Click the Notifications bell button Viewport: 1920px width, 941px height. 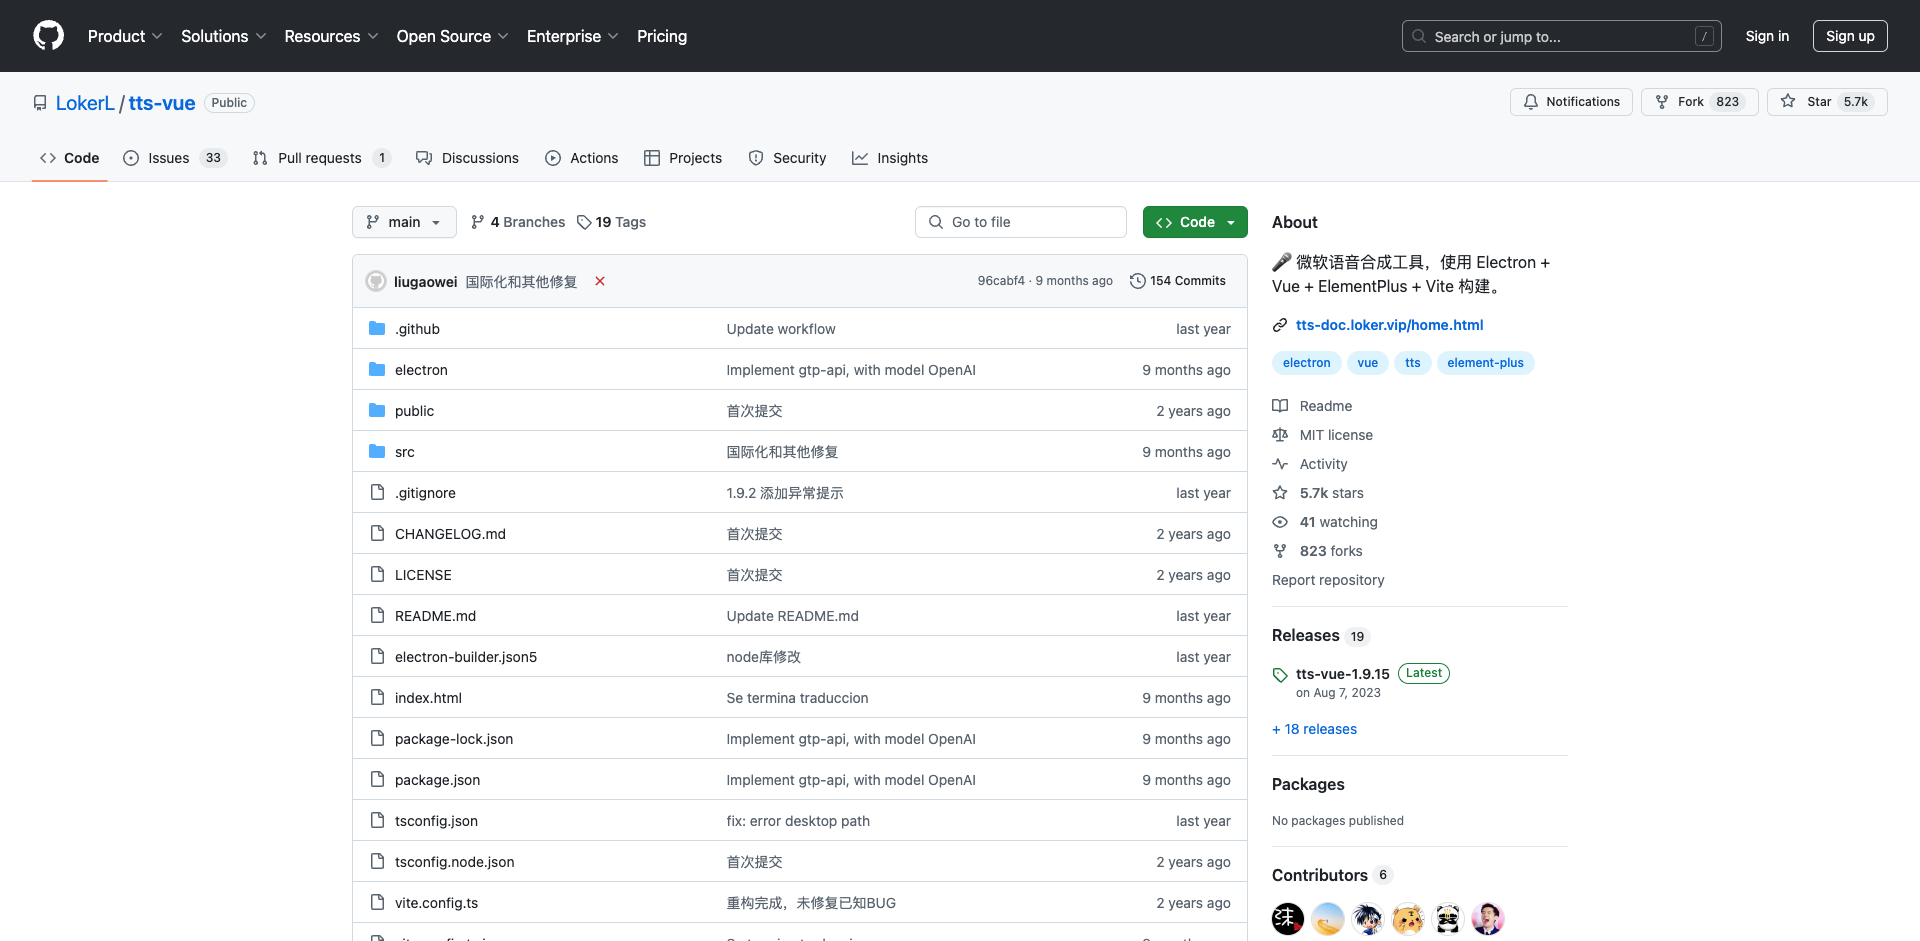click(x=1571, y=102)
